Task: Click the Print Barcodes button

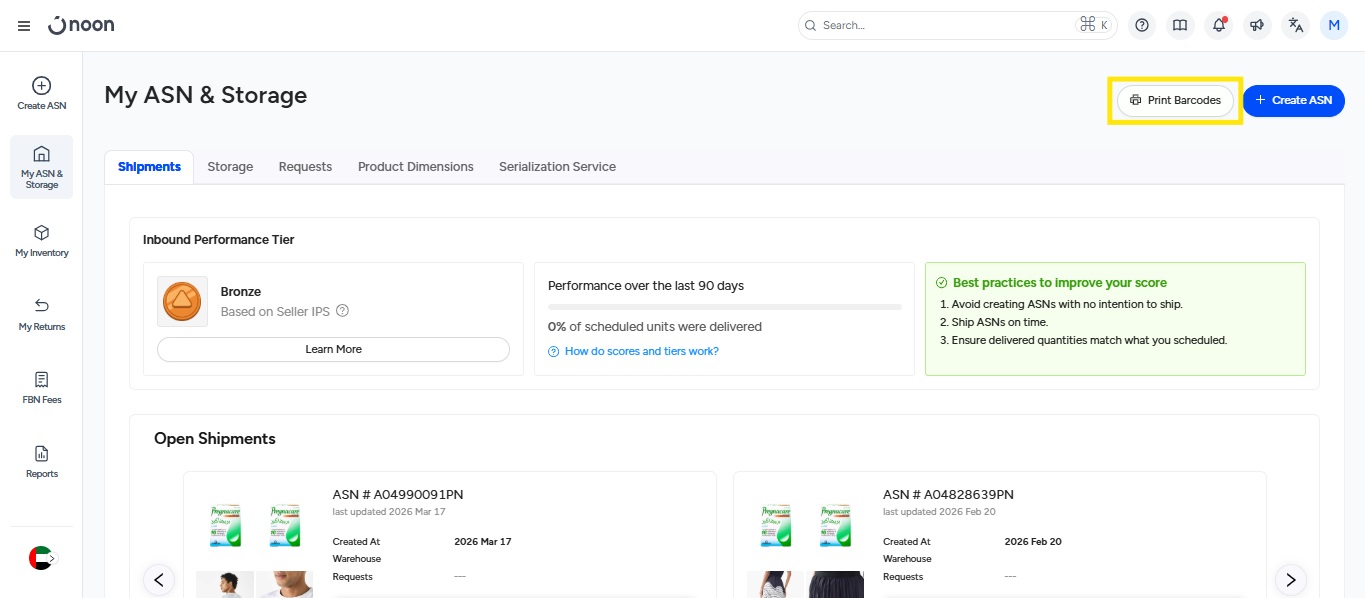Action: click(1175, 100)
